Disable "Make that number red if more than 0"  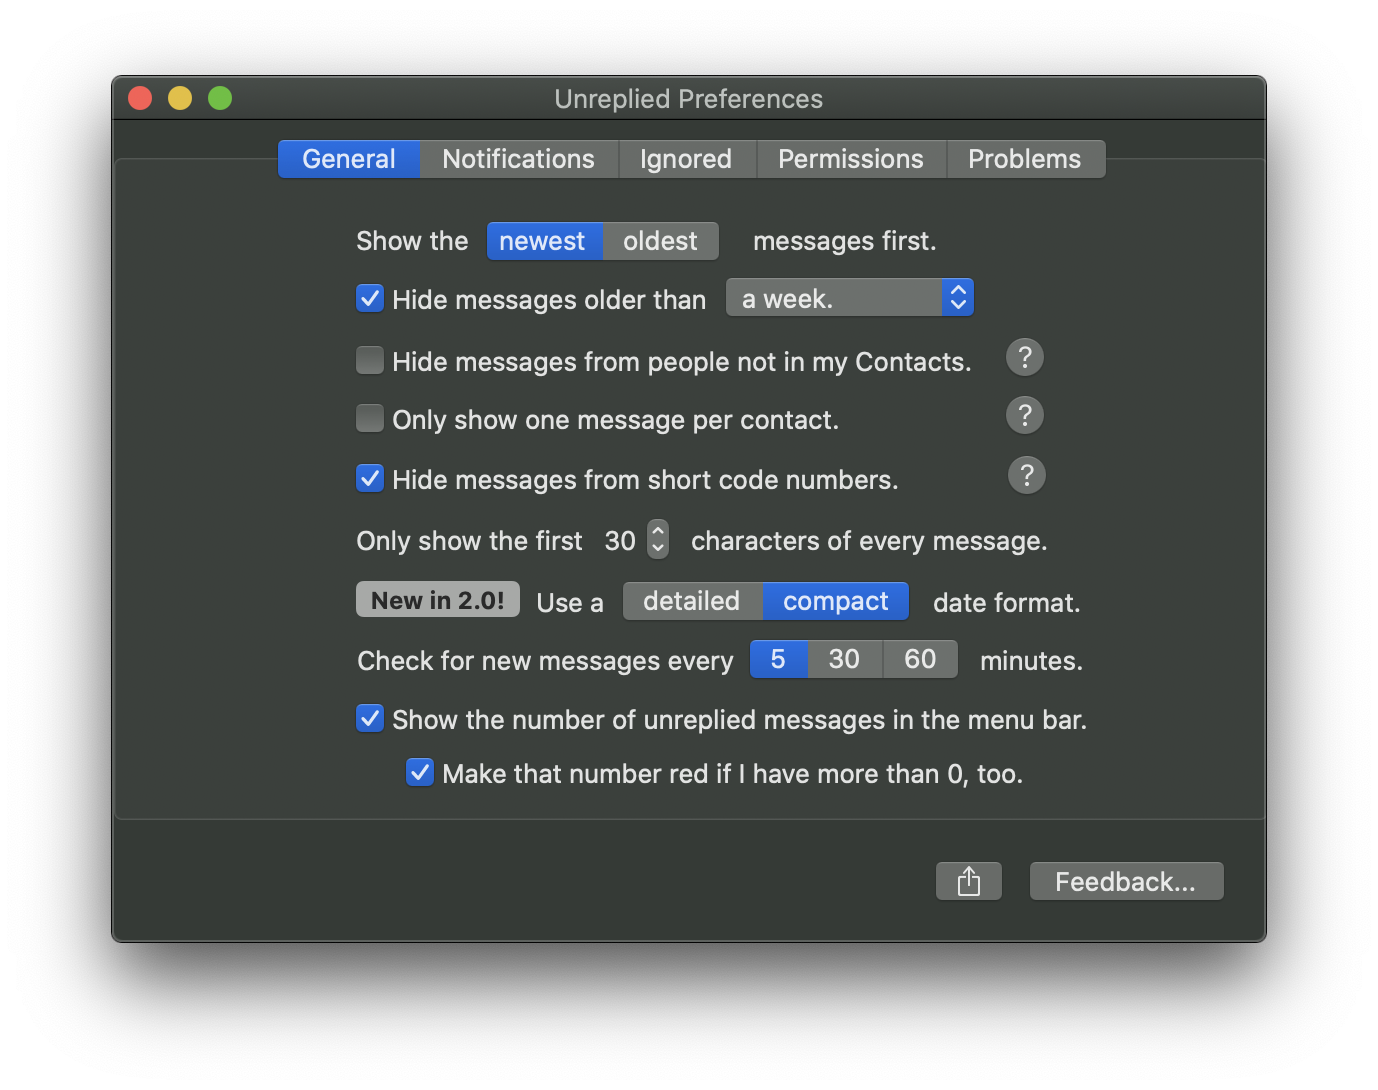[x=419, y=772]
